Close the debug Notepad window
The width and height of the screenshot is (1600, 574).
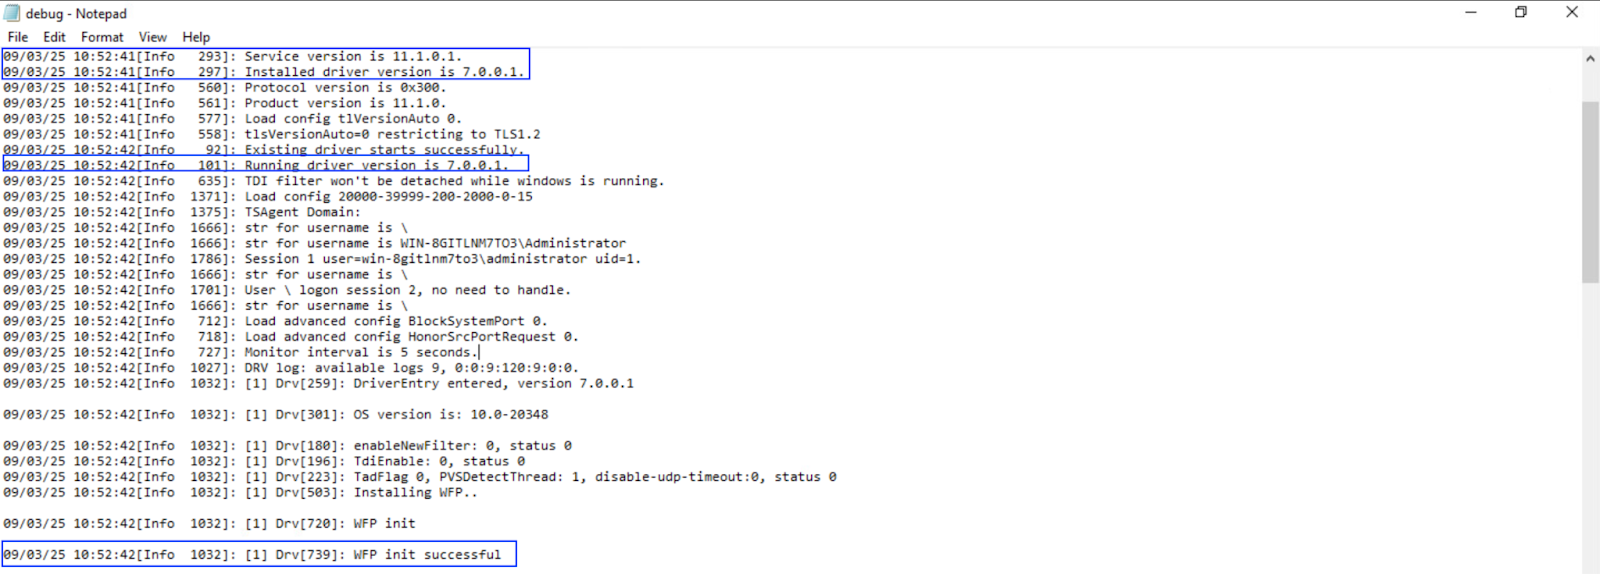tap(1572, 12)
